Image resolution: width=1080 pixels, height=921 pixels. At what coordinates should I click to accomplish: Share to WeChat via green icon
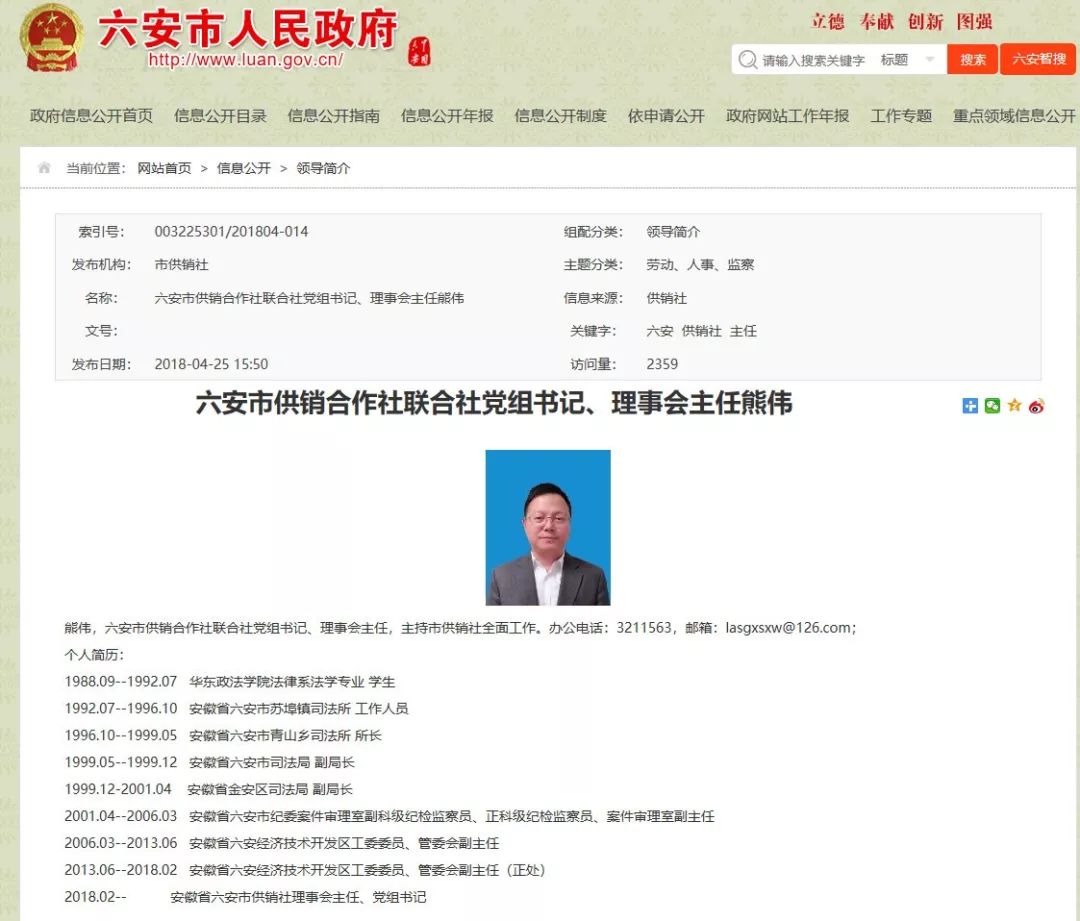pyautogui.click(x=992, y=406)
